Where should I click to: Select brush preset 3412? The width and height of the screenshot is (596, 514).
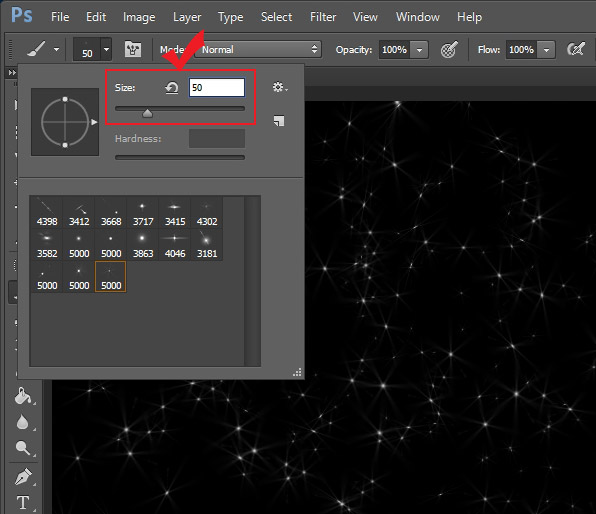pos(79,213)
